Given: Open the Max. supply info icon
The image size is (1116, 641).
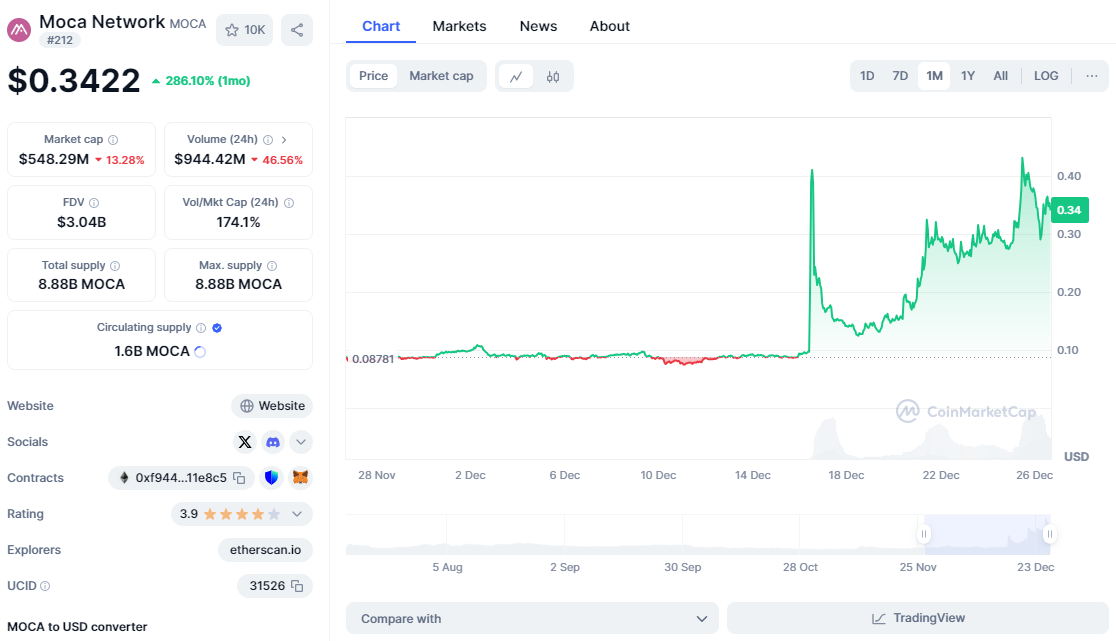Looking at the screenshot, I should click(272, 265).
